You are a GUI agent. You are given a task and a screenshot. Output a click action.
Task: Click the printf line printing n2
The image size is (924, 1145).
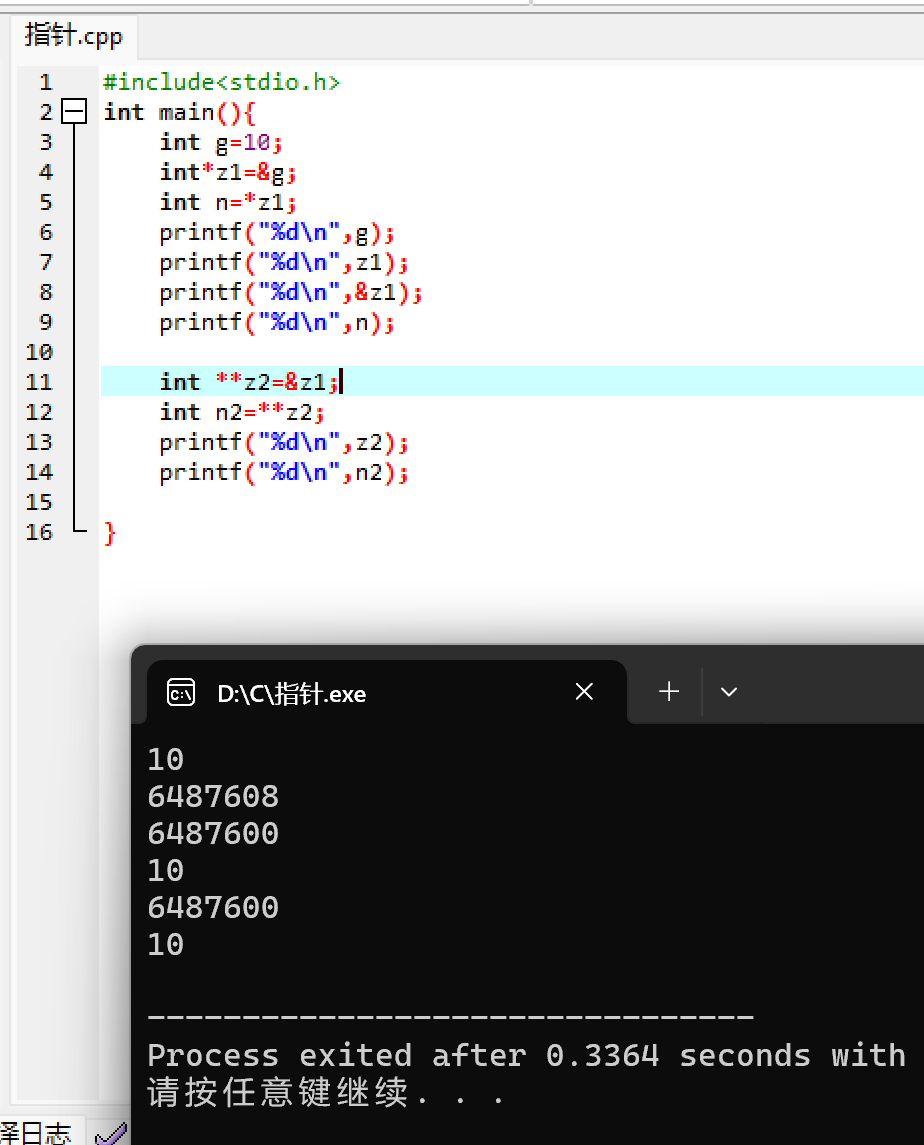point(284,472)
